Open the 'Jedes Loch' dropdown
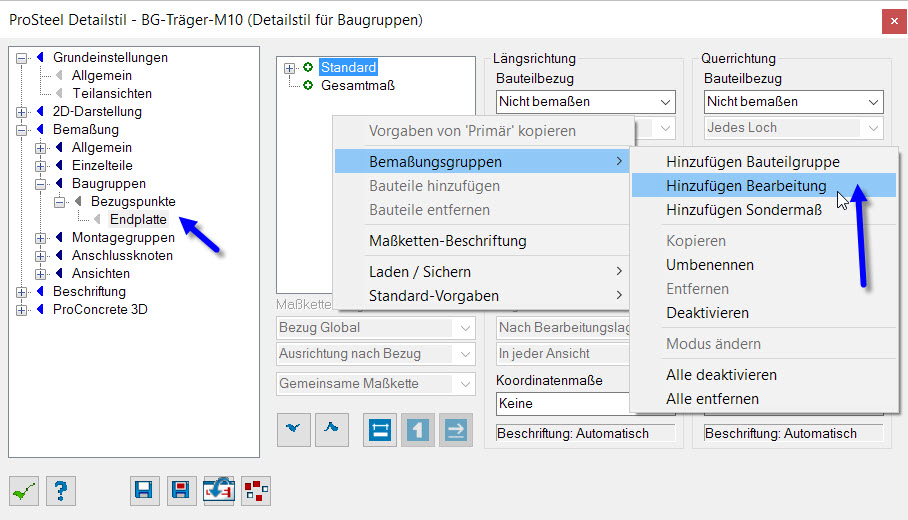Image resolution: width=908 pixels, height=520 pixels. click(793, 128)
